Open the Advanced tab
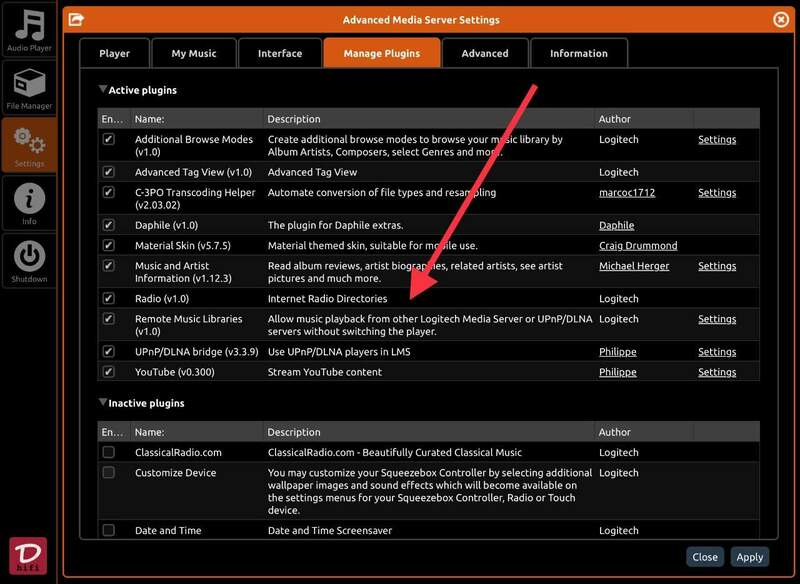This screenshot has height=584, width=800. click(485, 53)
